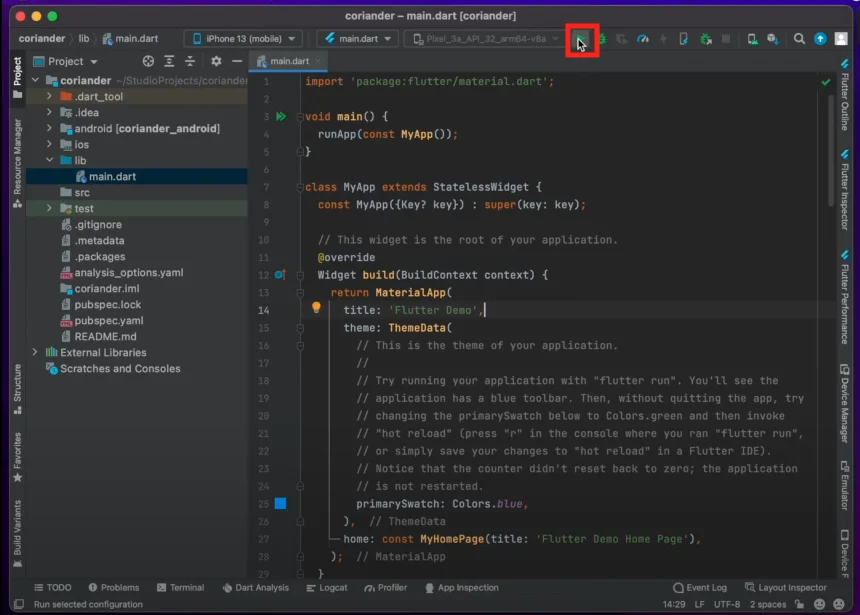
Task: Click the green Run button in toolbar
Action: [580, 39]
